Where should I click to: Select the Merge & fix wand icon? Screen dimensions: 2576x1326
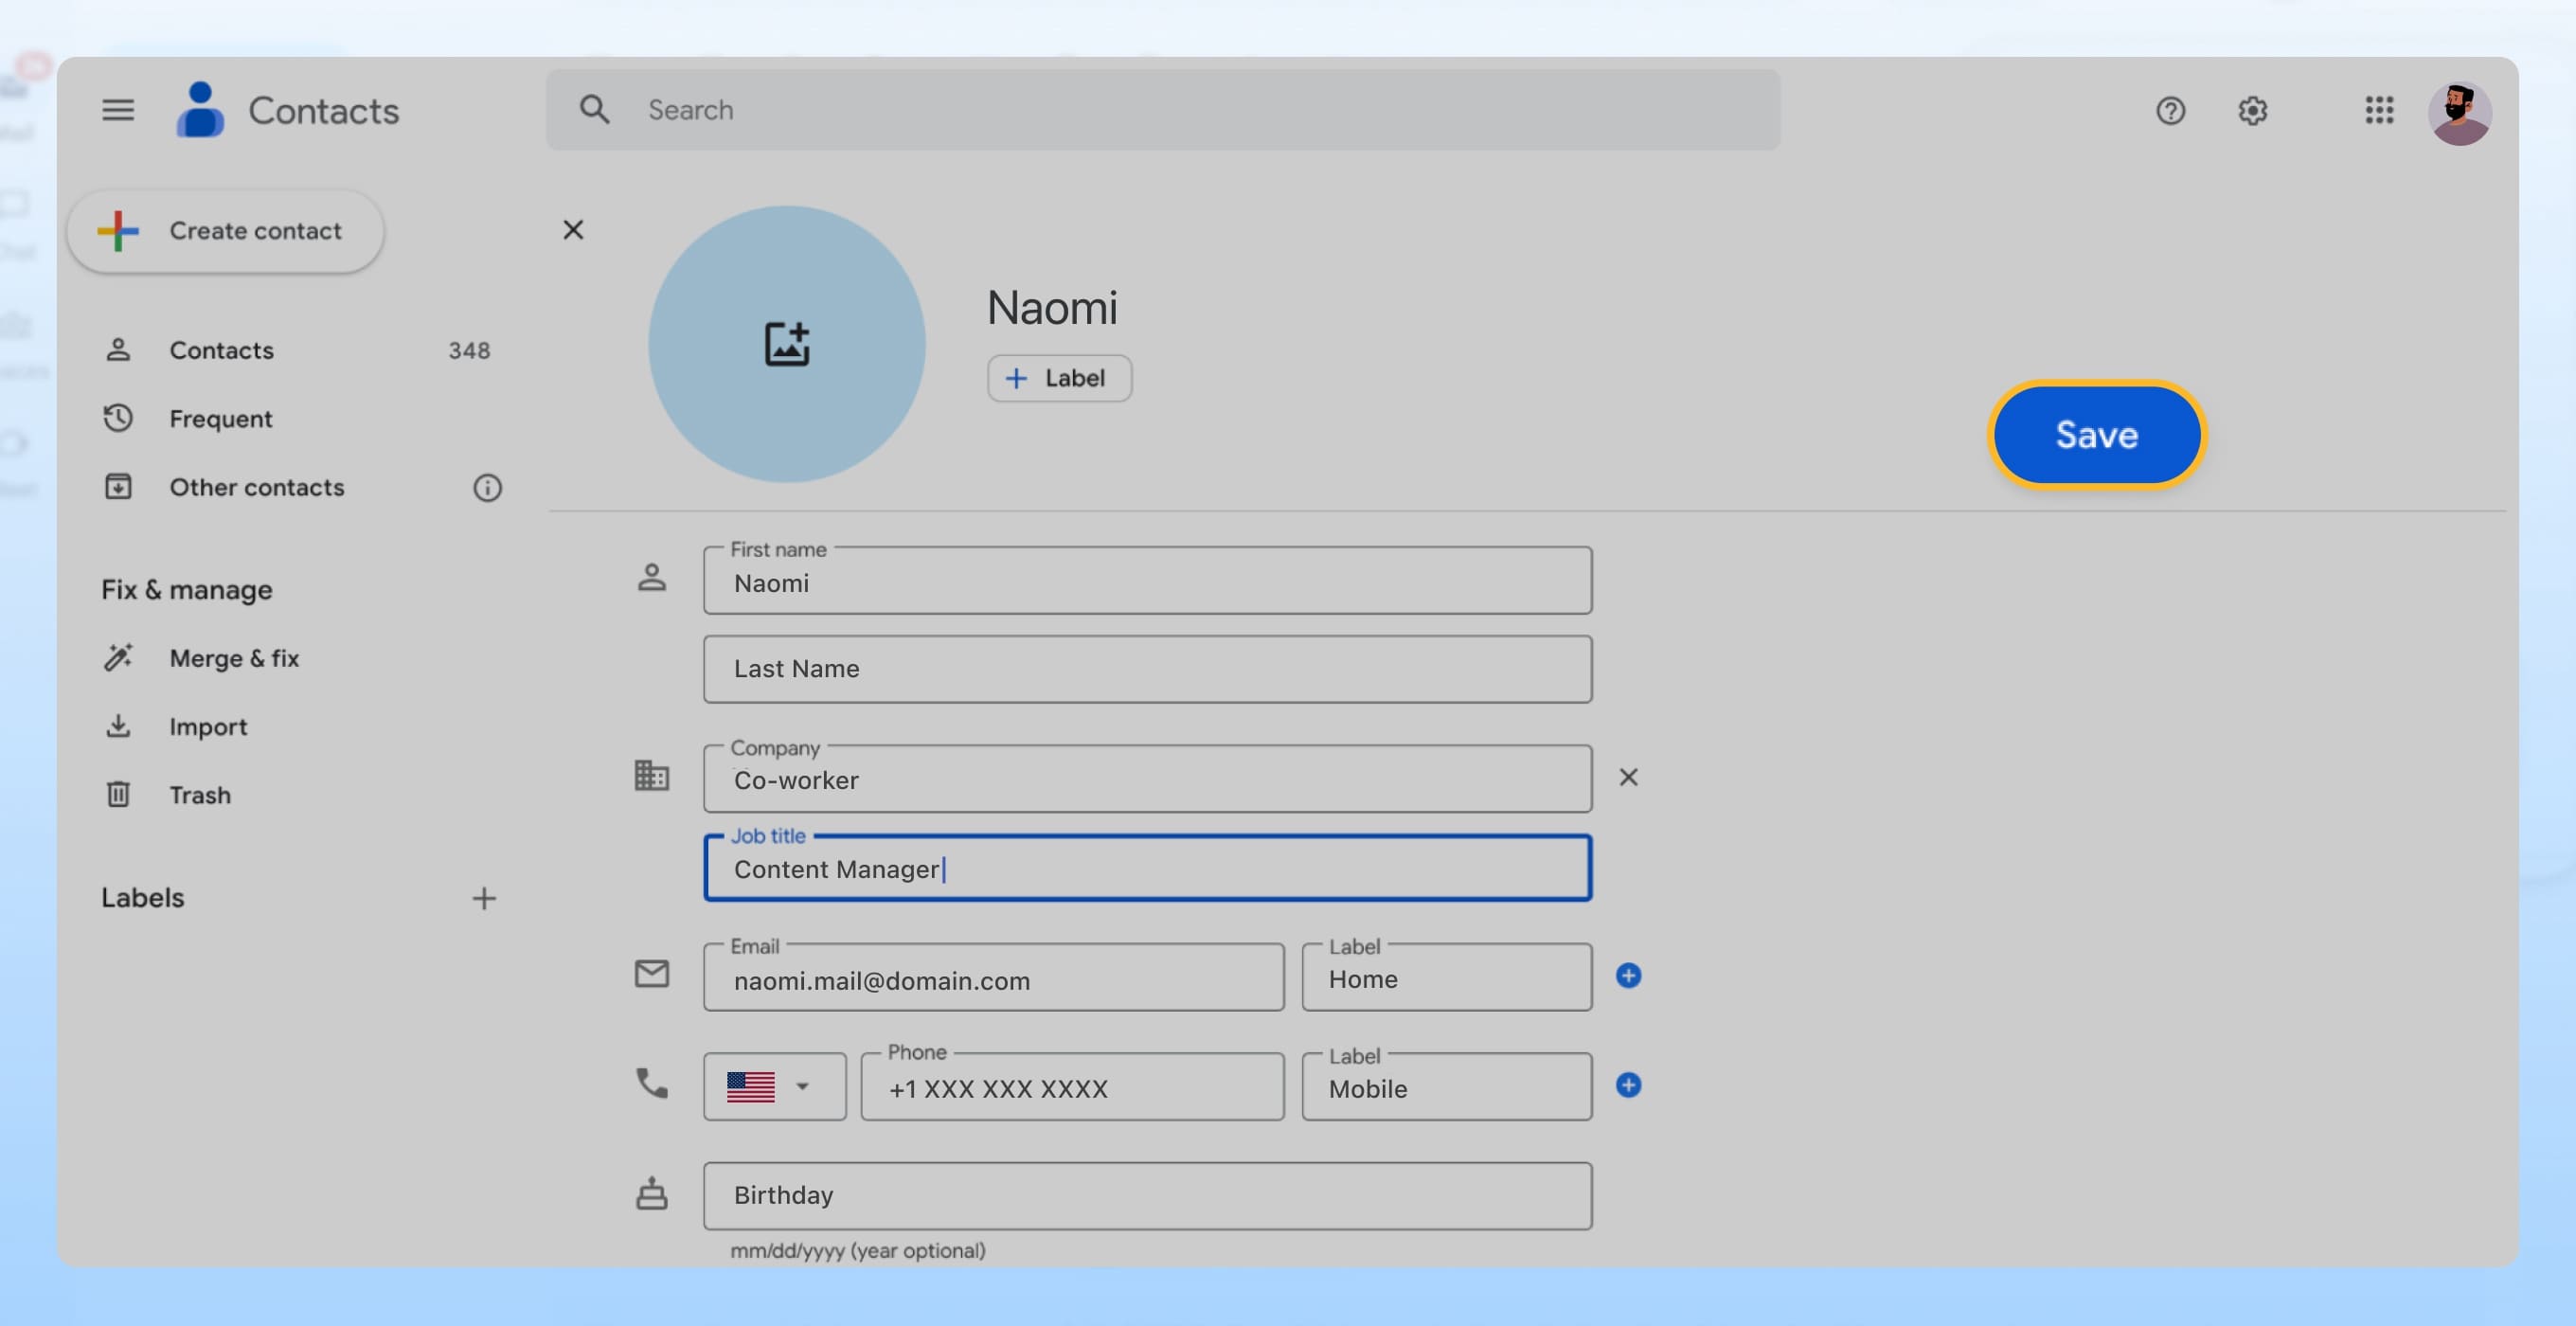(118, 657)
